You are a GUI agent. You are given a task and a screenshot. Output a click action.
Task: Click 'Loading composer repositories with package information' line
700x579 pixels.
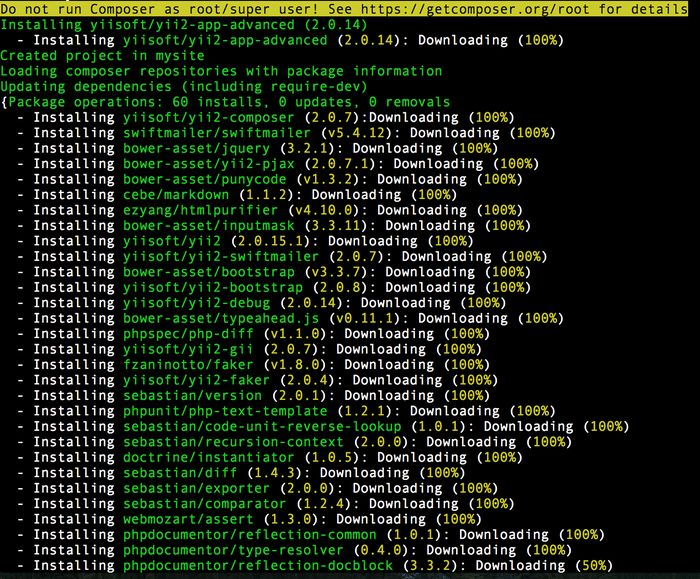(221, 71)
